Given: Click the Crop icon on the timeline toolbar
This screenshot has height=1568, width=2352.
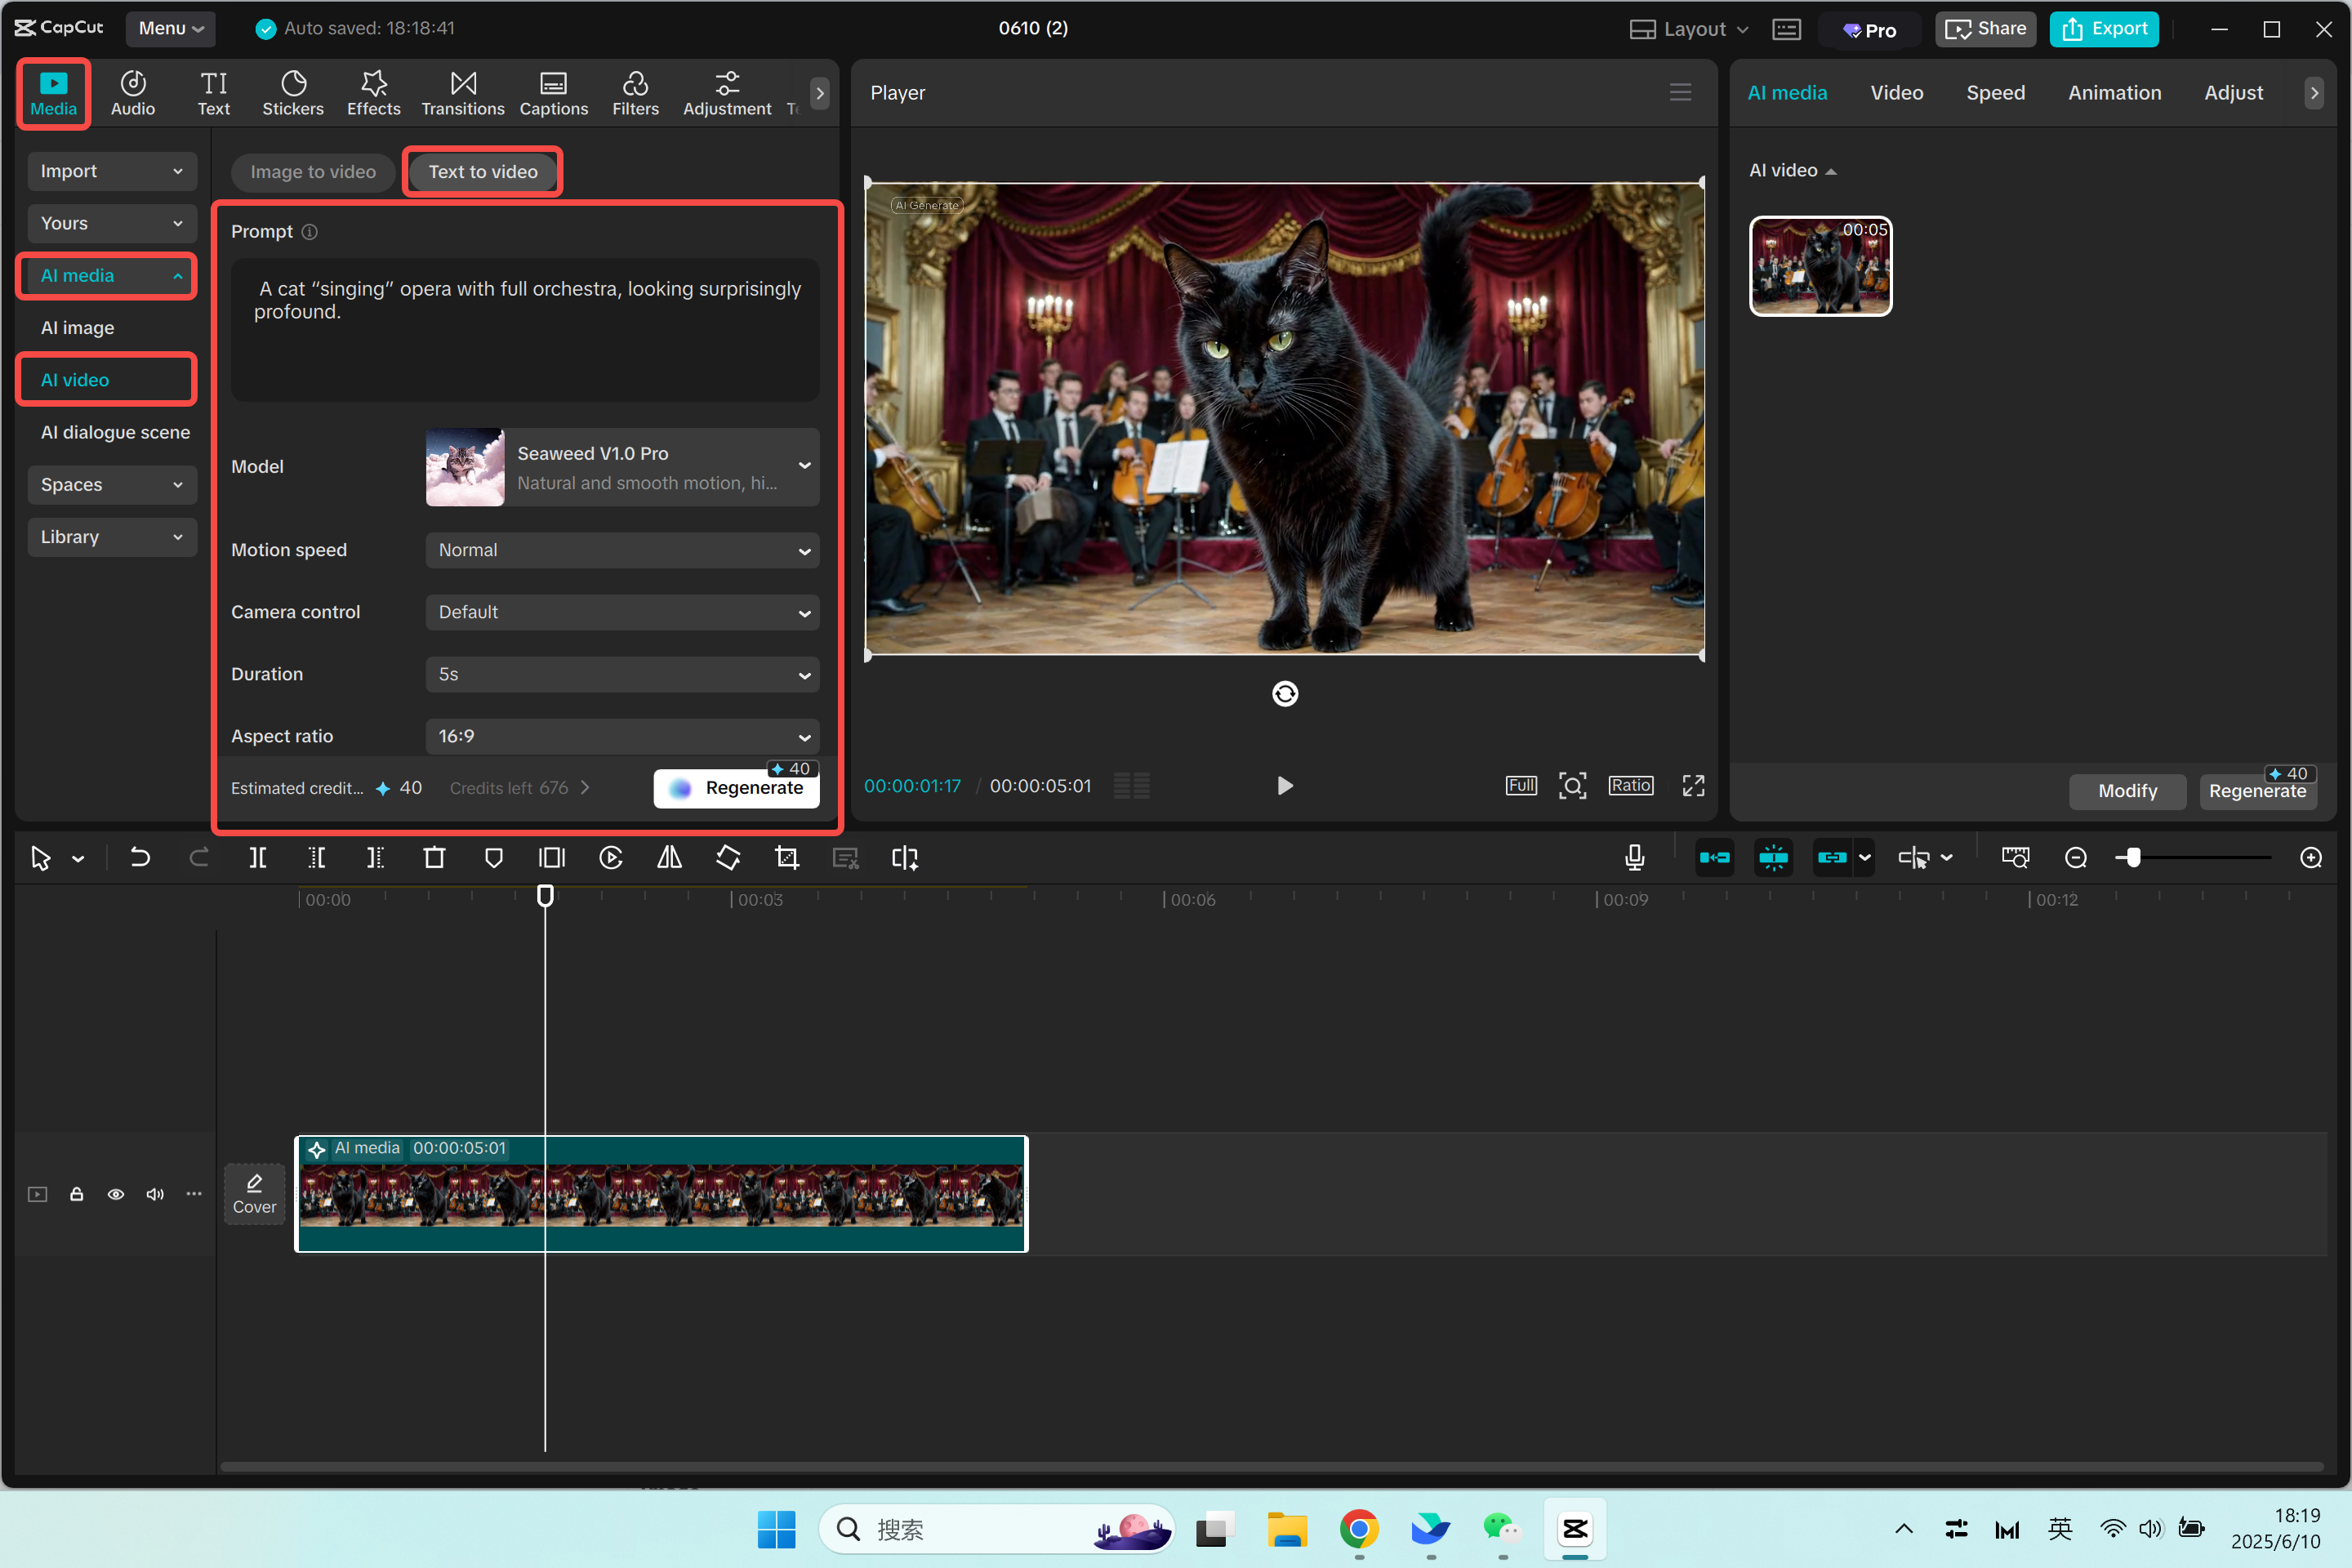Looking at the screenshot, I should [787, 857].
